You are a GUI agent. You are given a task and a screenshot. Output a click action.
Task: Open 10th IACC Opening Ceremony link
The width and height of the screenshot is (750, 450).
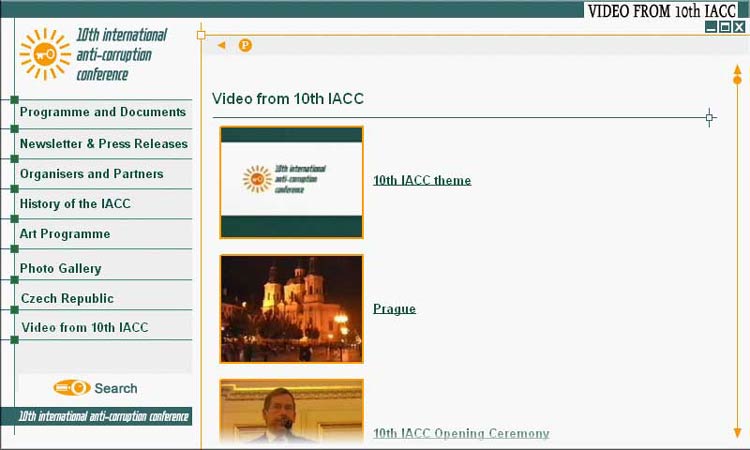pyautogui.click(x=461, y=434)
